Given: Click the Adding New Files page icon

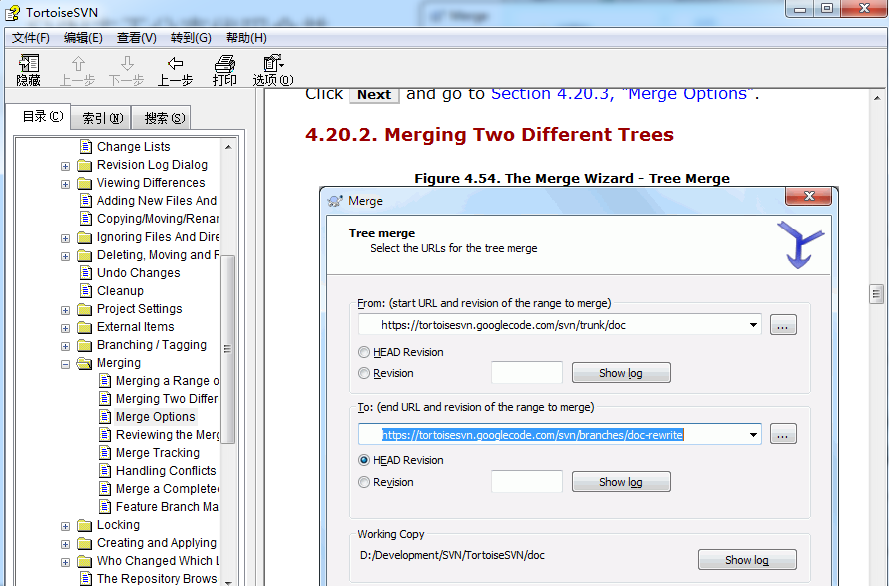Looking at the screenshot, I should [x=86, y=201].
